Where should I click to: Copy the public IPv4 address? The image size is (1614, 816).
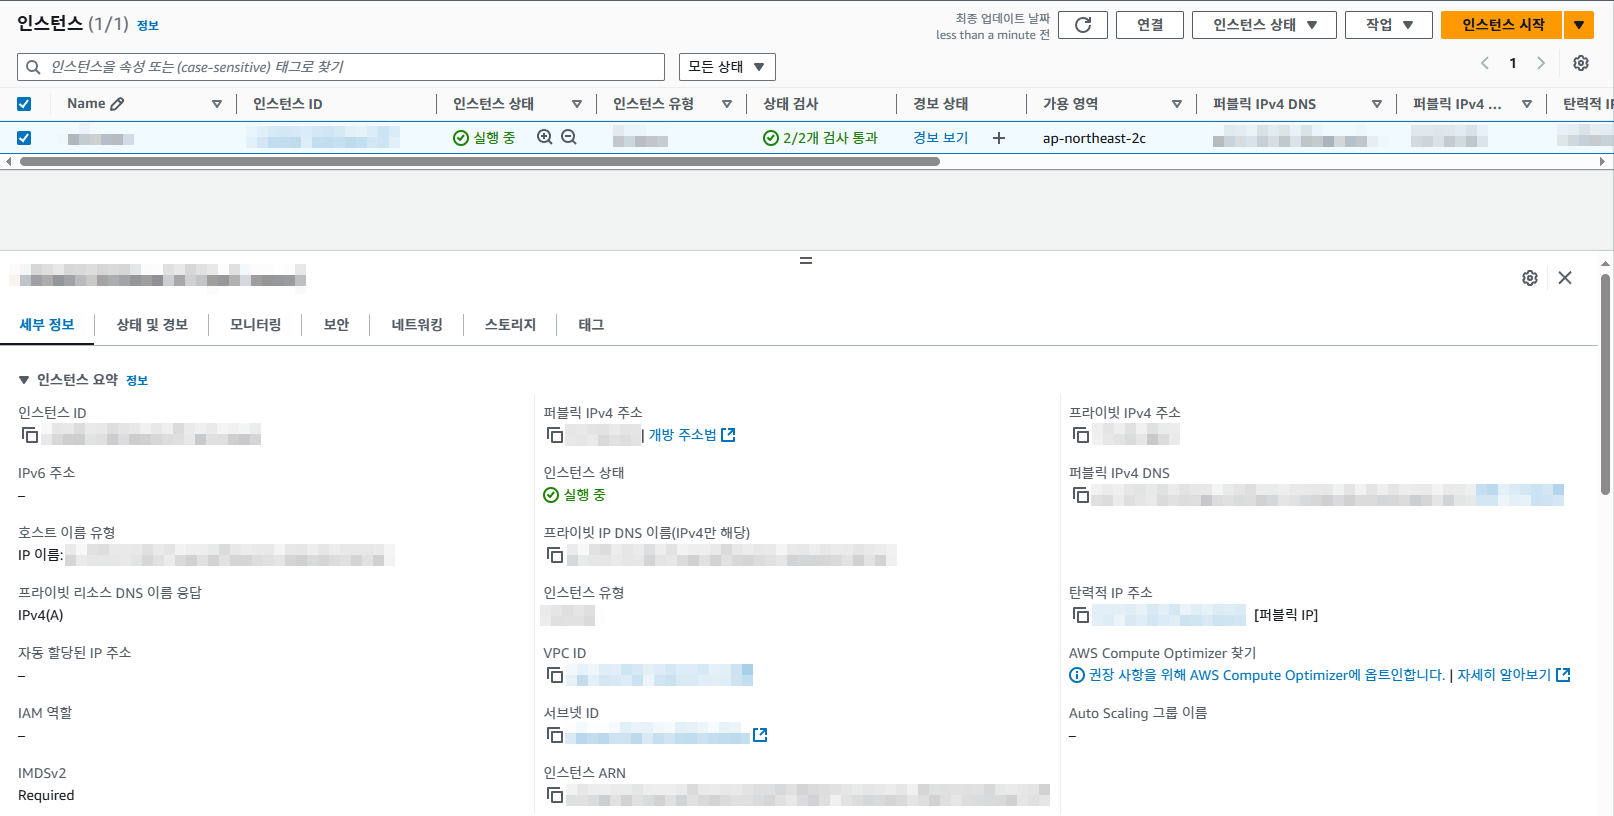pos(555,435)
